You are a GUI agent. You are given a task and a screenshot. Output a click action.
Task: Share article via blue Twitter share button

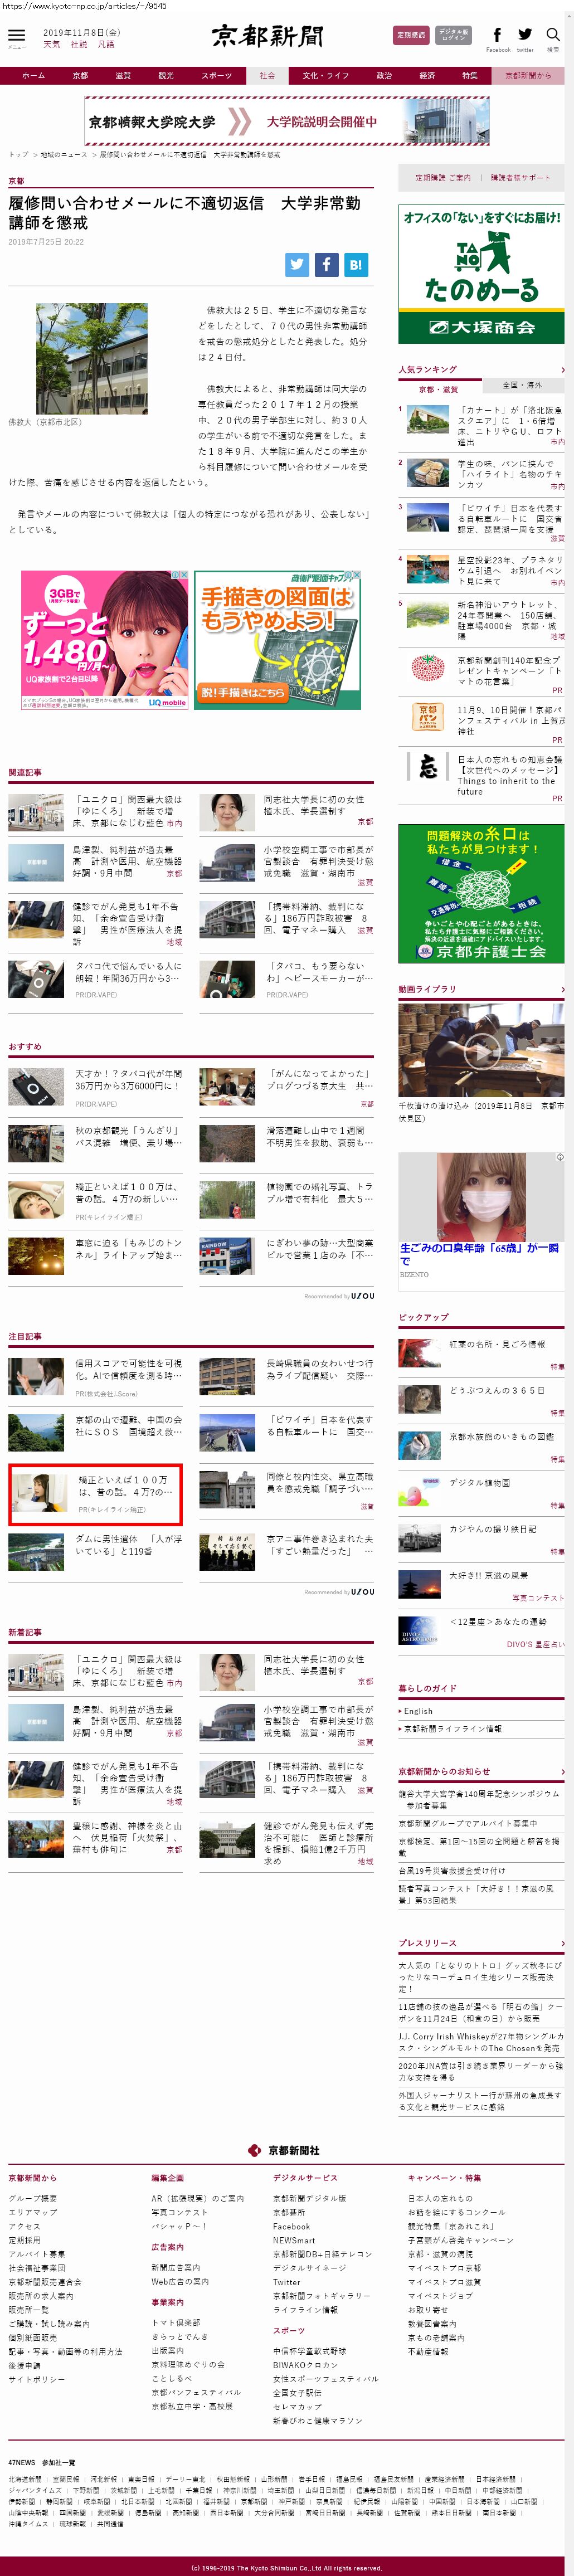coord(297,264)
